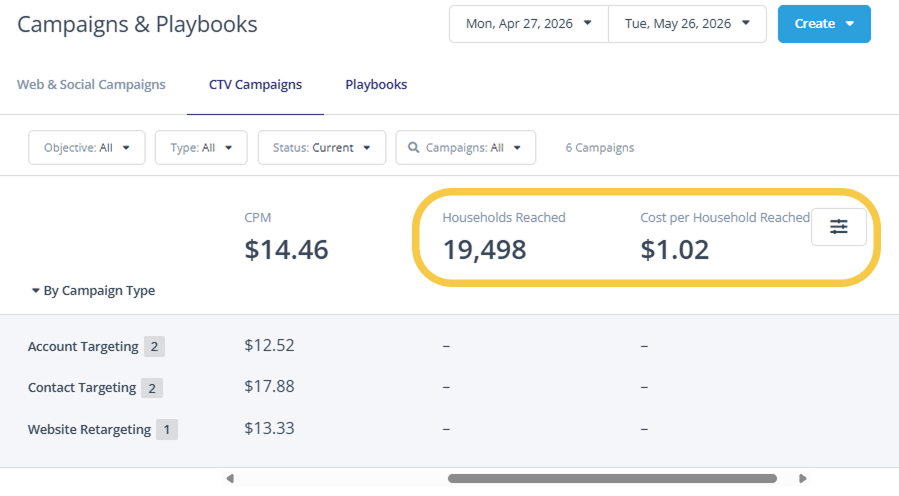Click the CPM column header
This screenshot has width=899, height=496.
257,218
